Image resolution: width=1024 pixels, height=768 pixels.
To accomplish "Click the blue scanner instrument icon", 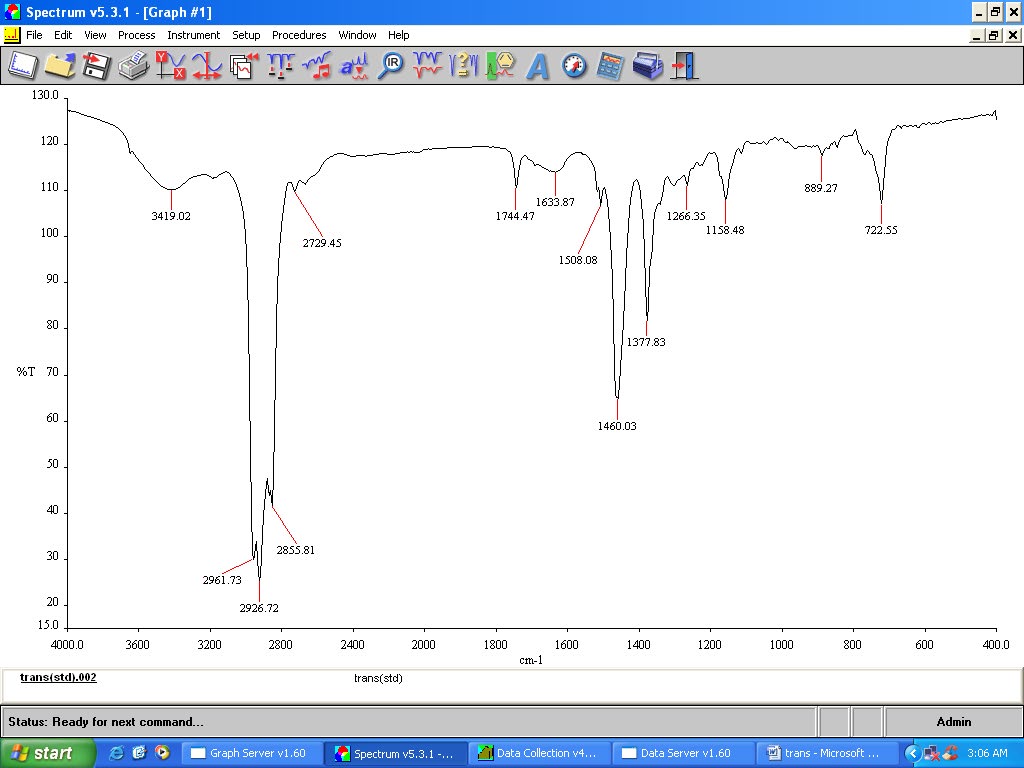I will click(648, 66).
